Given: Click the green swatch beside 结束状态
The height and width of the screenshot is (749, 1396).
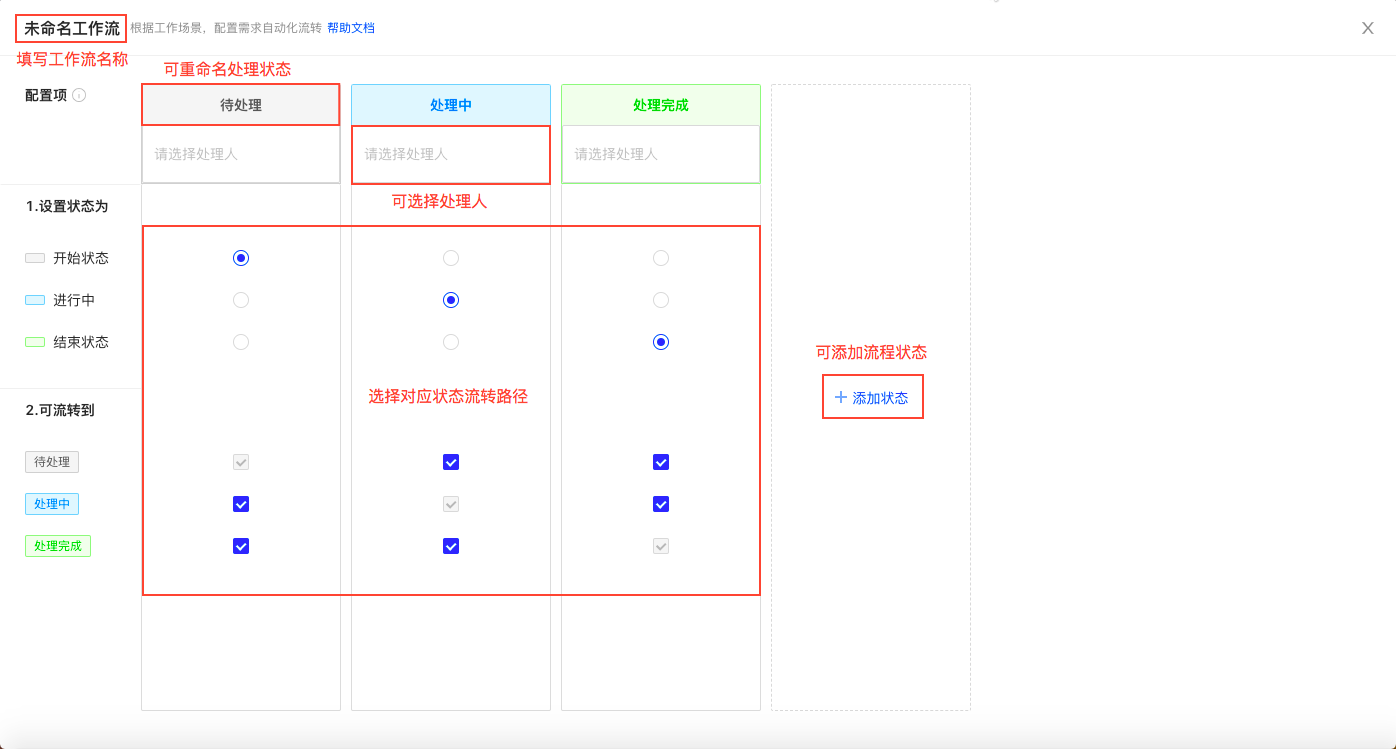Looking at the screenshot, I should (35, 342).
